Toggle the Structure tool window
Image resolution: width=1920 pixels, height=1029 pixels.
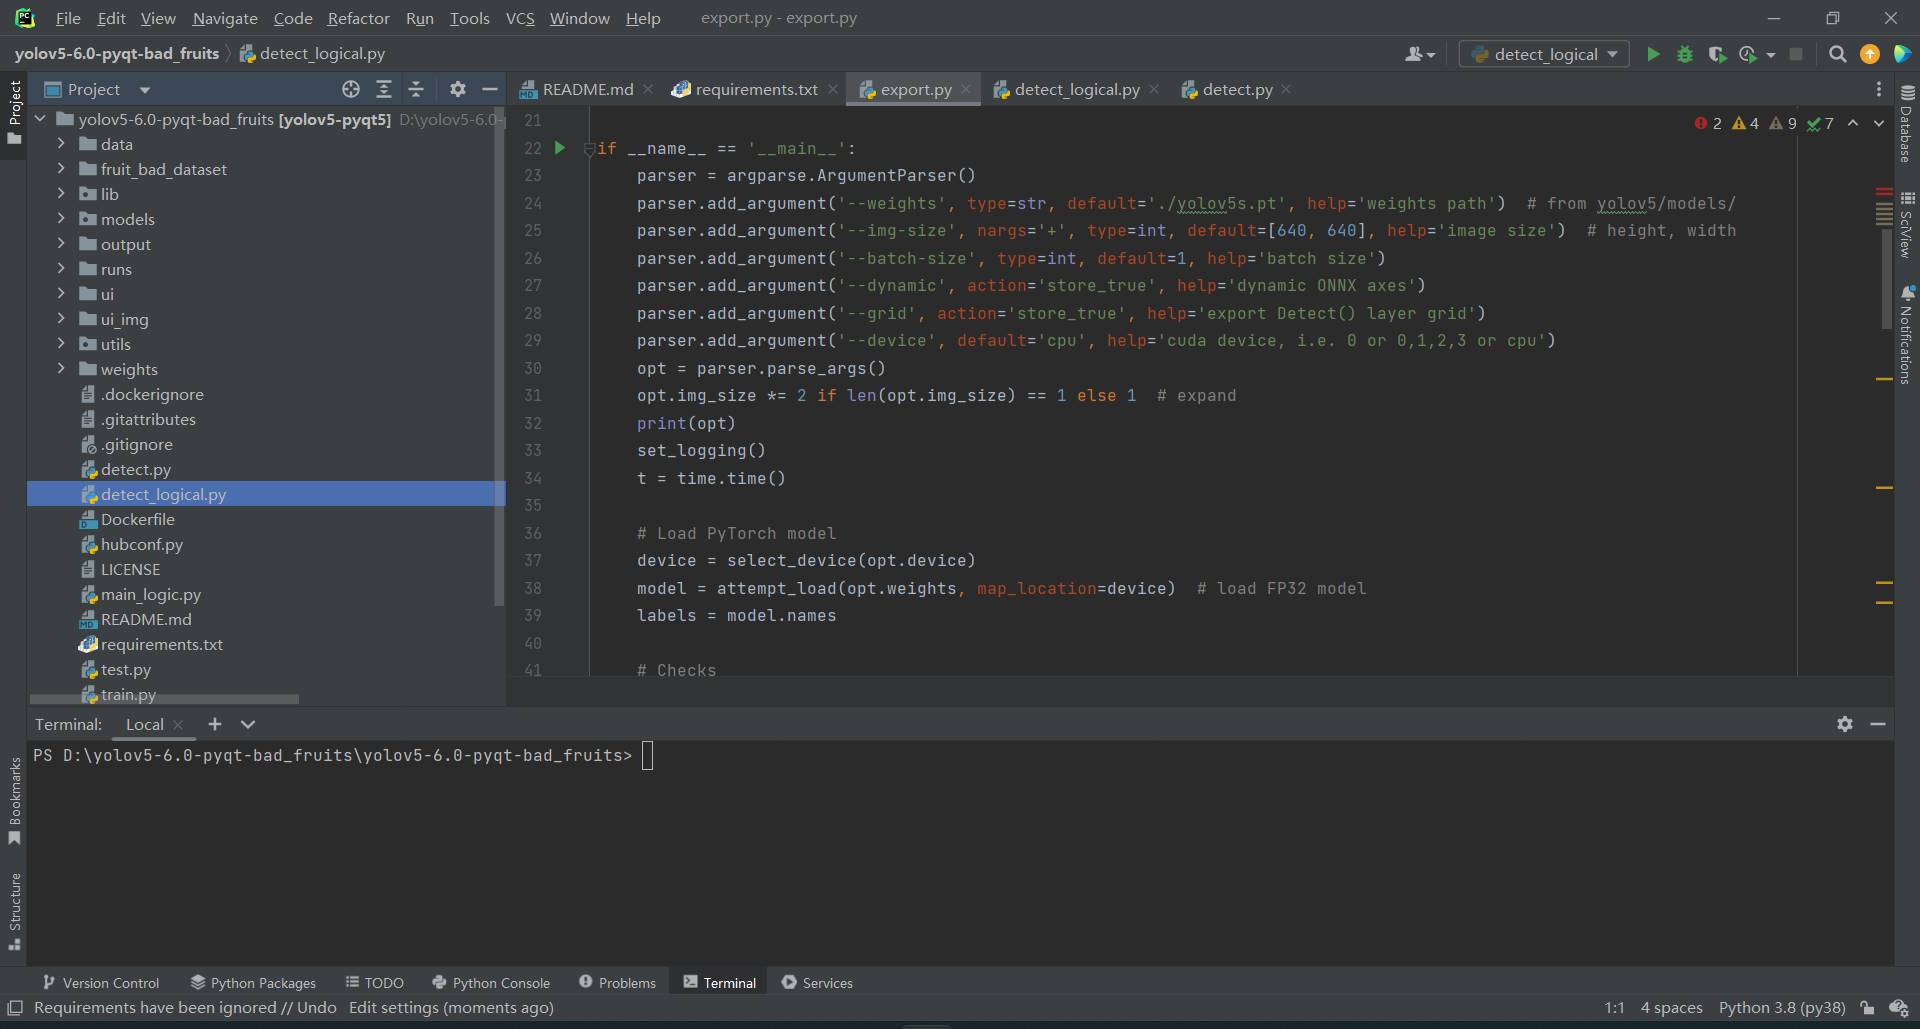[14, 910]
